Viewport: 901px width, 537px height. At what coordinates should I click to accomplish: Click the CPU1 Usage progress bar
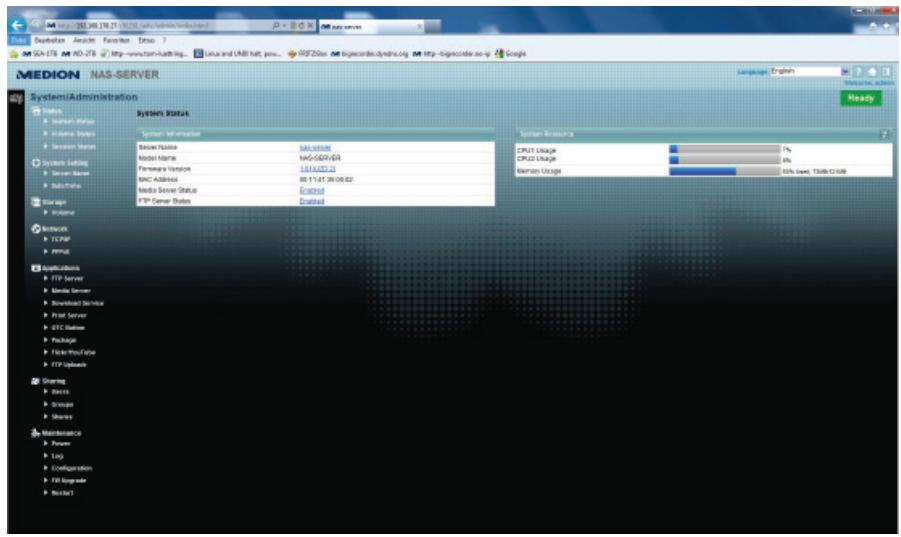tap(724, 149)
